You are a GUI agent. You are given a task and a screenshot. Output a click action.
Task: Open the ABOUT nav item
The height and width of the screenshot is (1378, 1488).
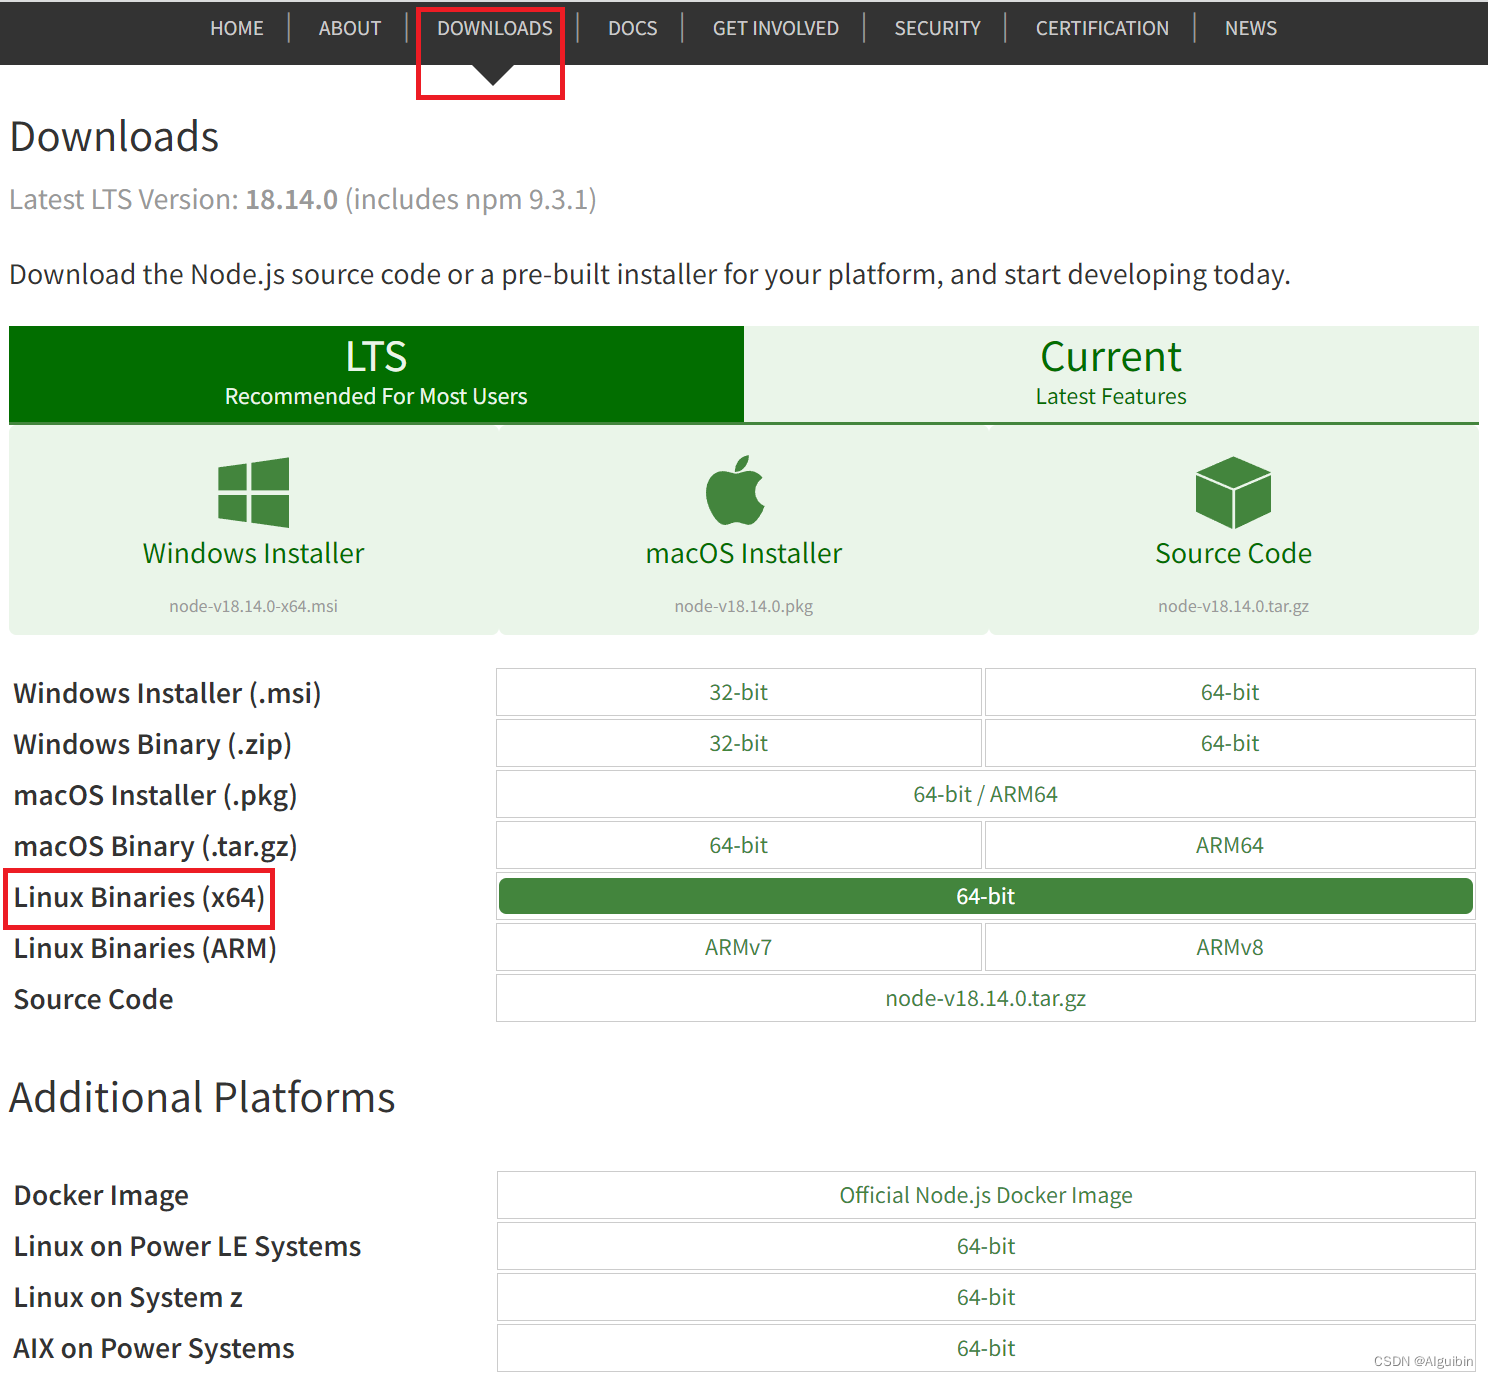350,28
